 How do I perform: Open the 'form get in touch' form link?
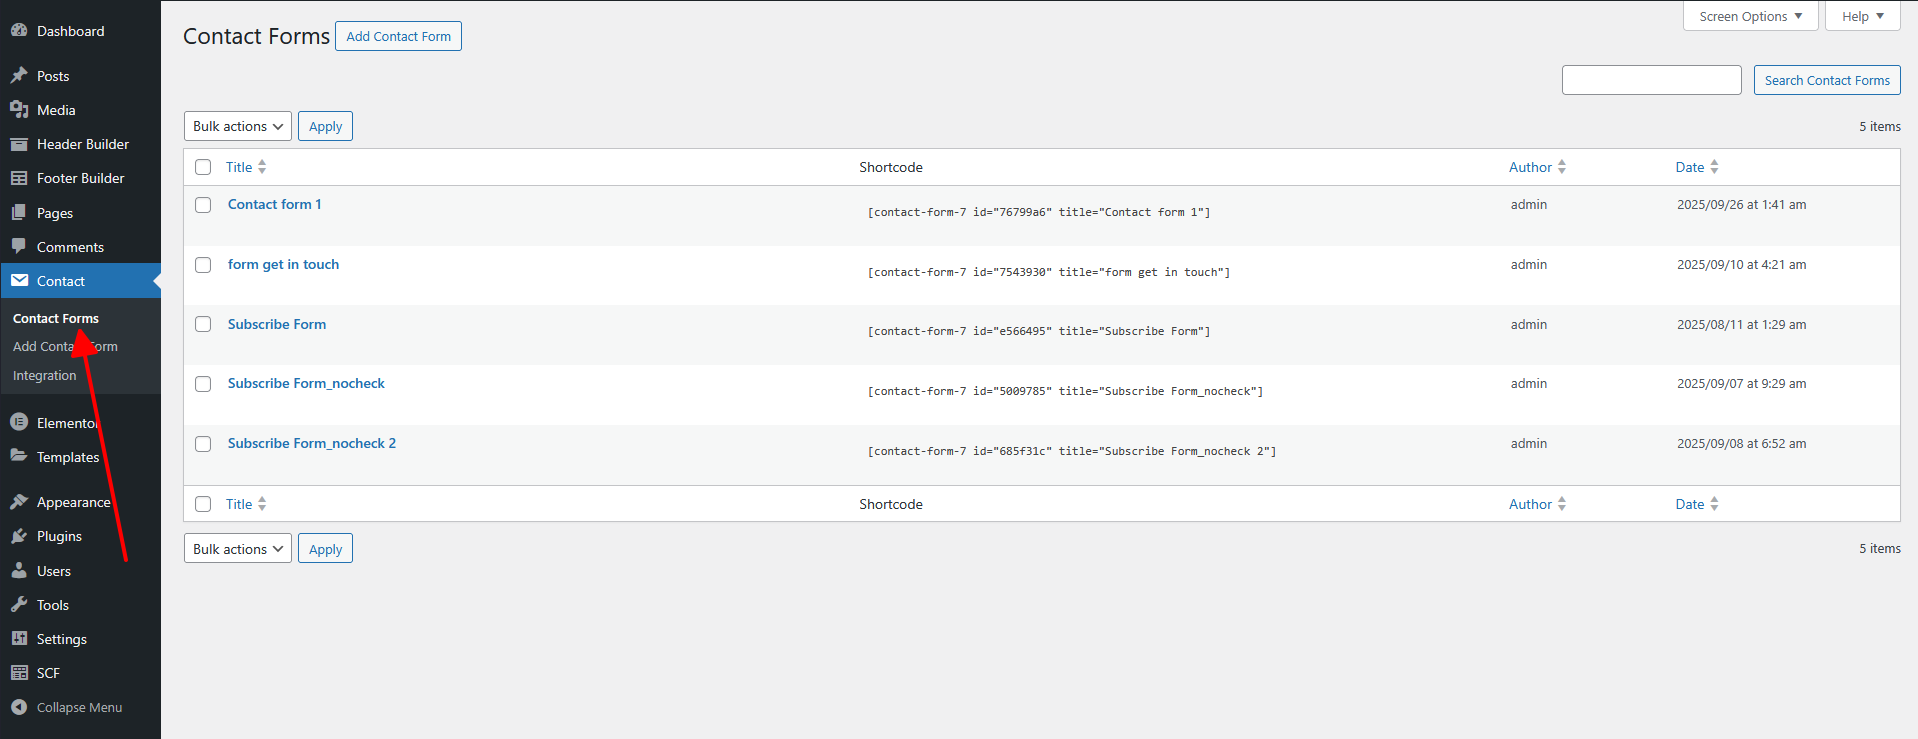pos(283,264)
